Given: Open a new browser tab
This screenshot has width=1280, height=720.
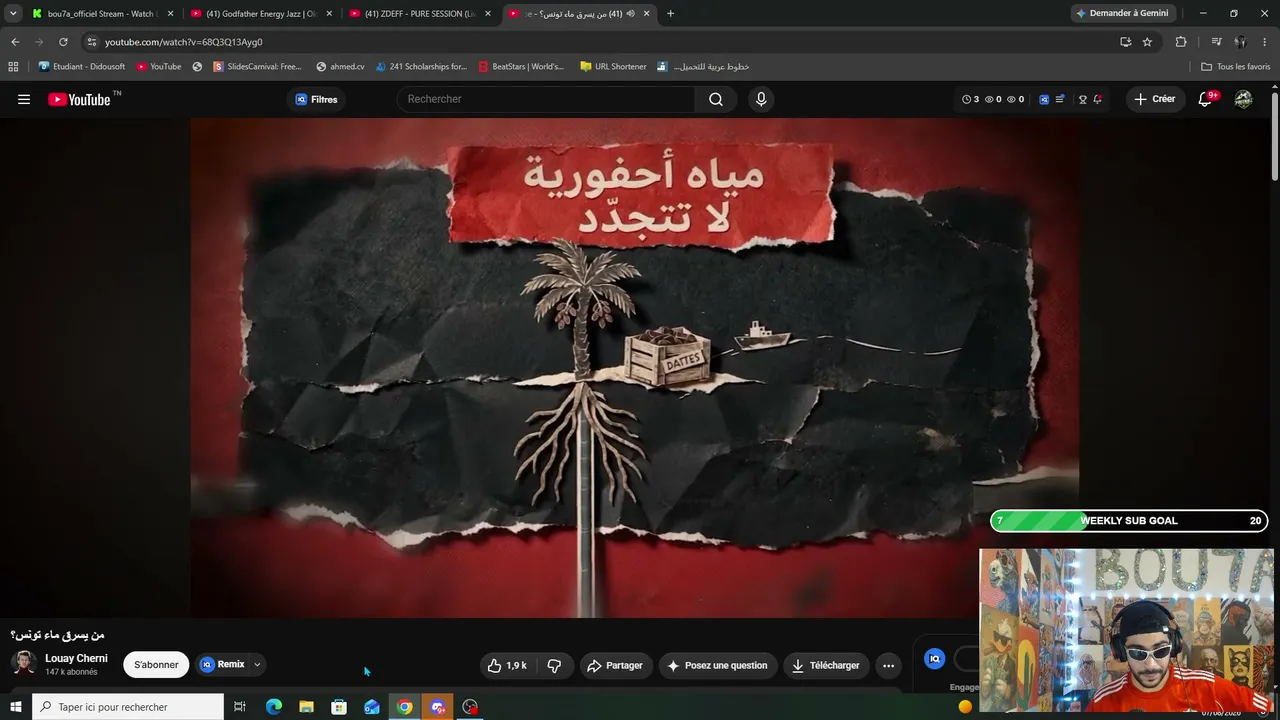Looking at the screenshot, I should pos(670,14).
